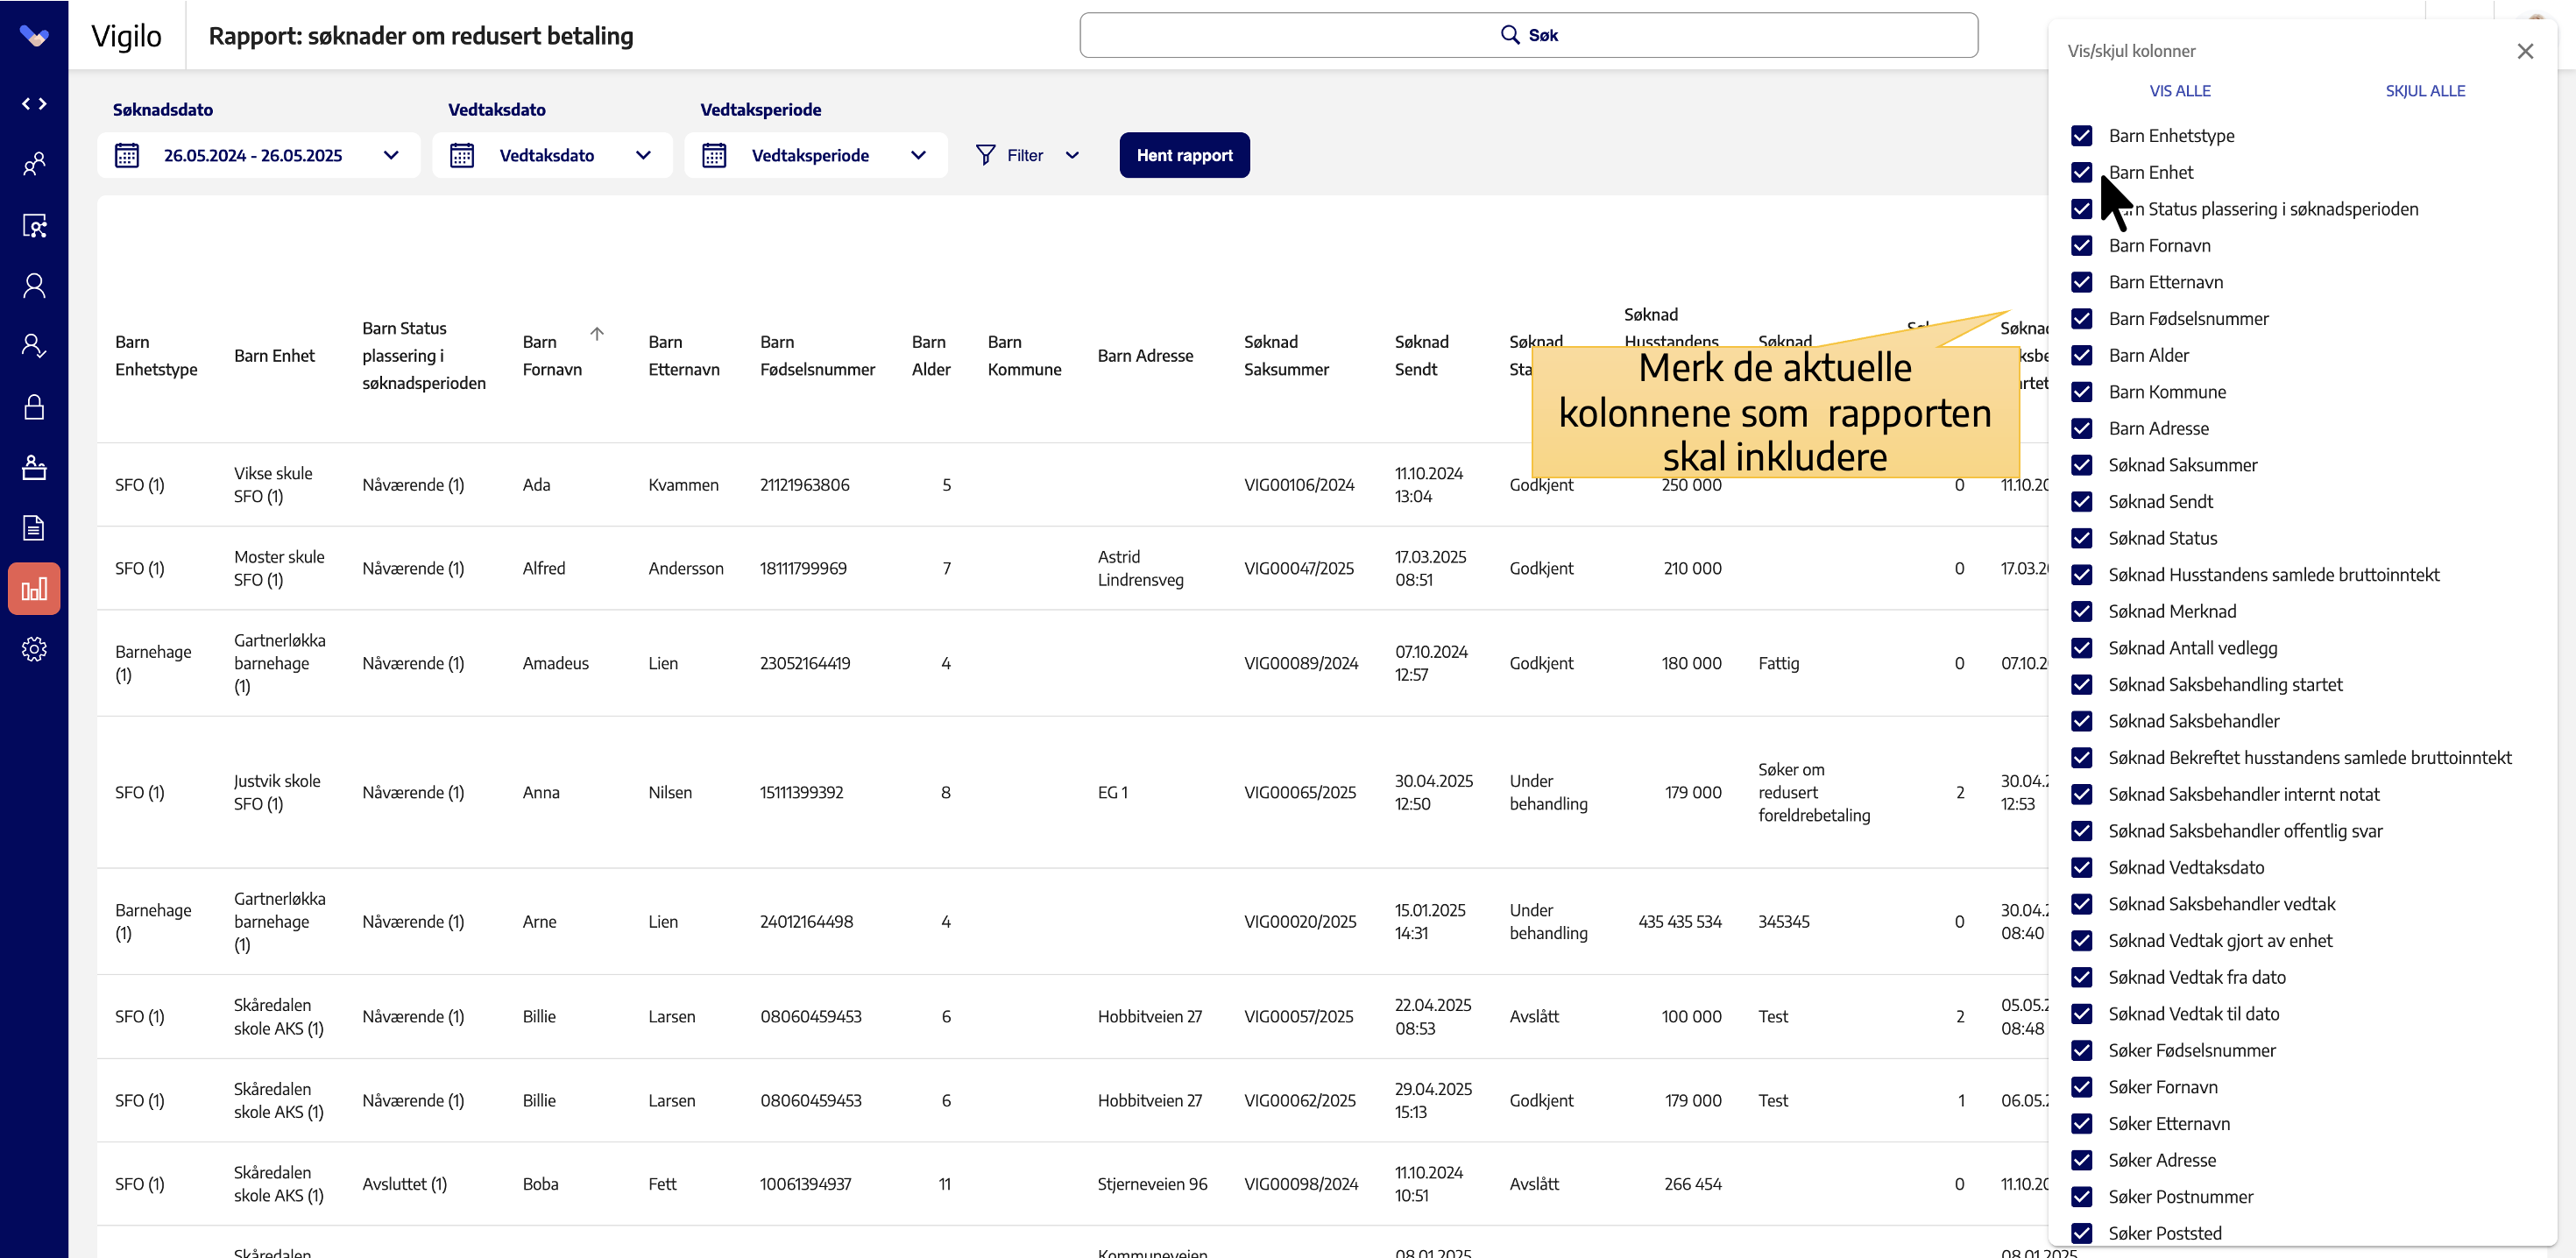Click the Barn Alder column header
The image size is (2576, 1258).
pos(931,356)
